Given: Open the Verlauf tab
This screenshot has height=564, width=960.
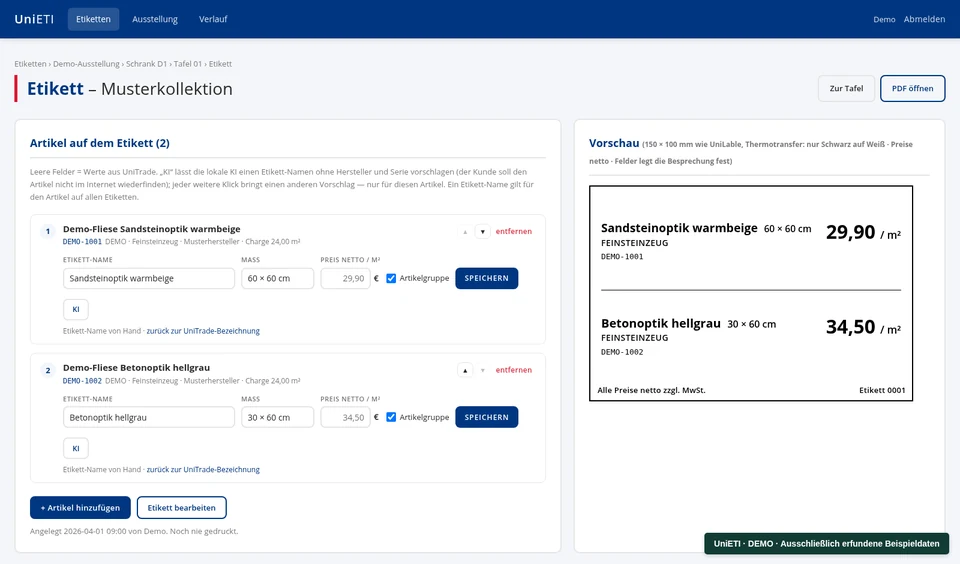Looking at the screenshot, I should coord(213,19).
